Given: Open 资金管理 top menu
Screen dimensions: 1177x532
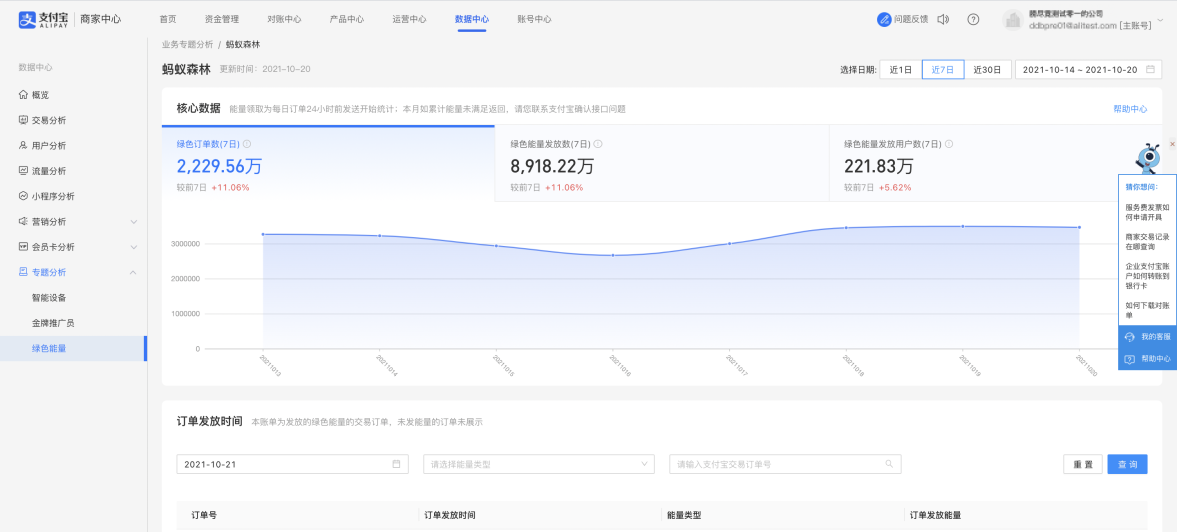Looking at the screenshot, I should tap(221, 20).
